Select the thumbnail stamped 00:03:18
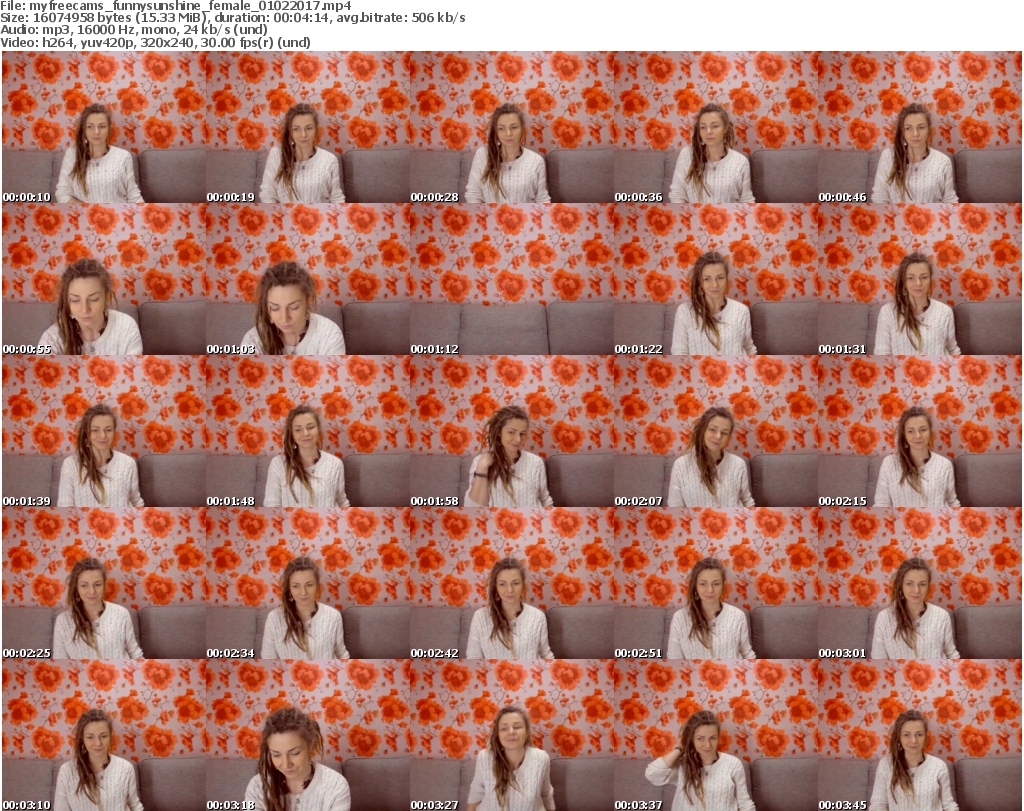 [308, 735]
